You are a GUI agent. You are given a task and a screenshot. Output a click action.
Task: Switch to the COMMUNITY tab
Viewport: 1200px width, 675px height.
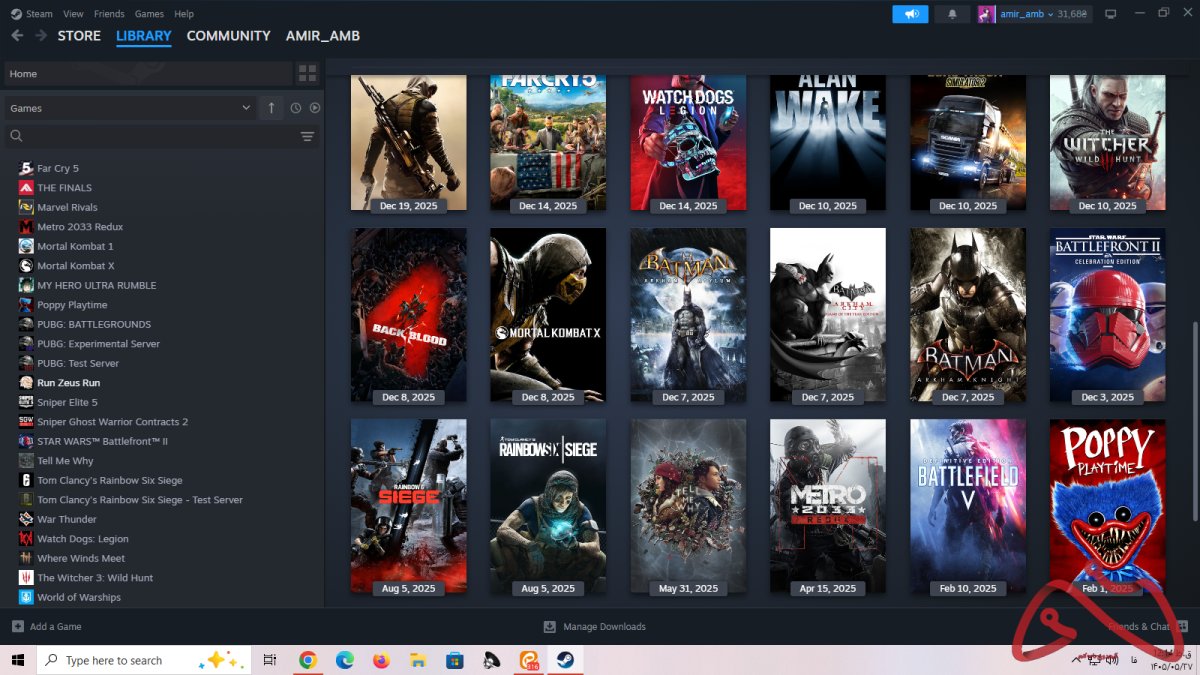click(229, 35)
